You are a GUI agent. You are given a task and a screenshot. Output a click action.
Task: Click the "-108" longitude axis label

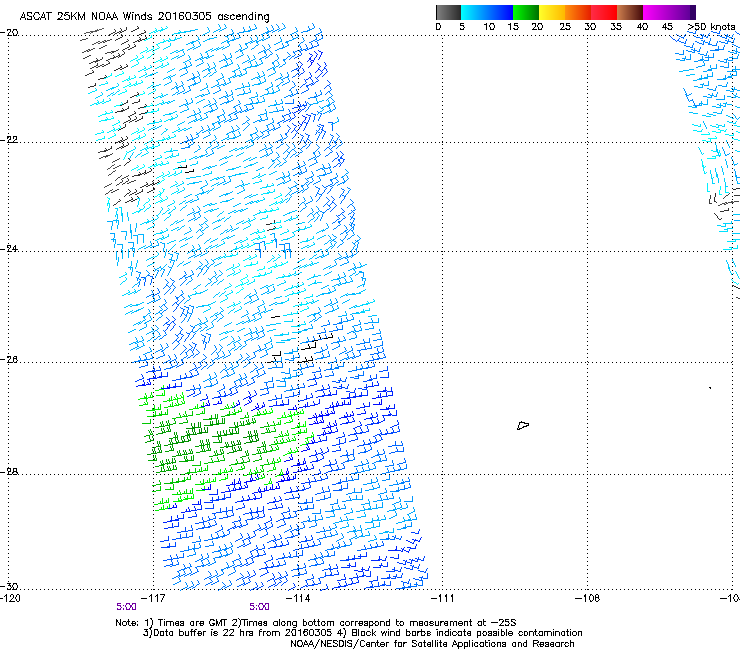pos(588,599)
